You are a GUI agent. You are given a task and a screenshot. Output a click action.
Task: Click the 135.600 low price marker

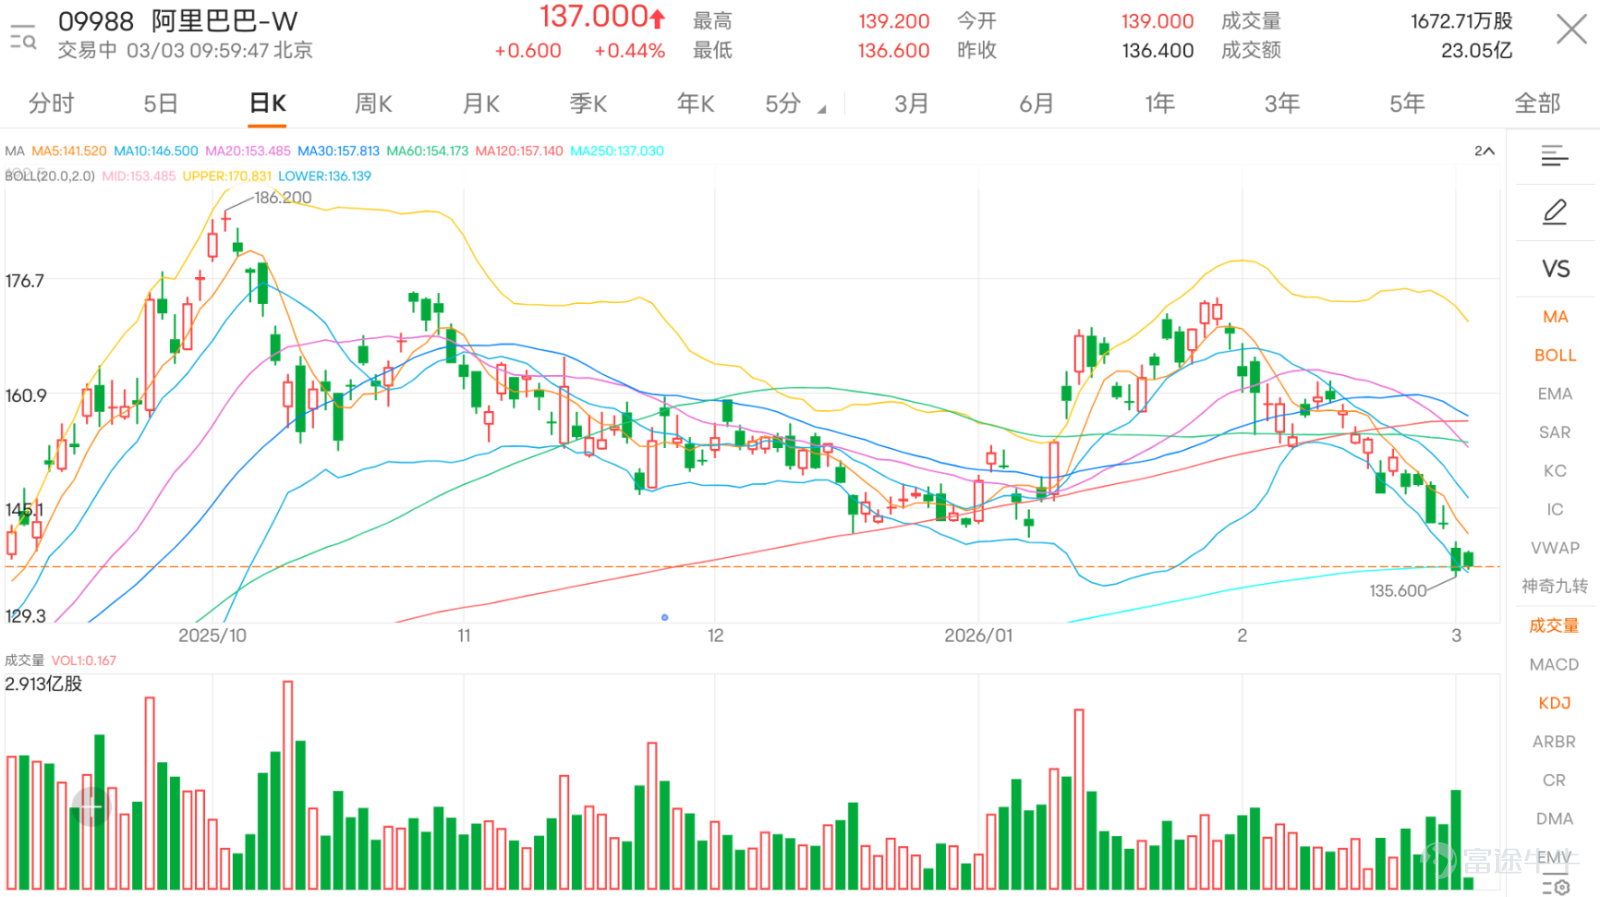tap(1398, 591)
